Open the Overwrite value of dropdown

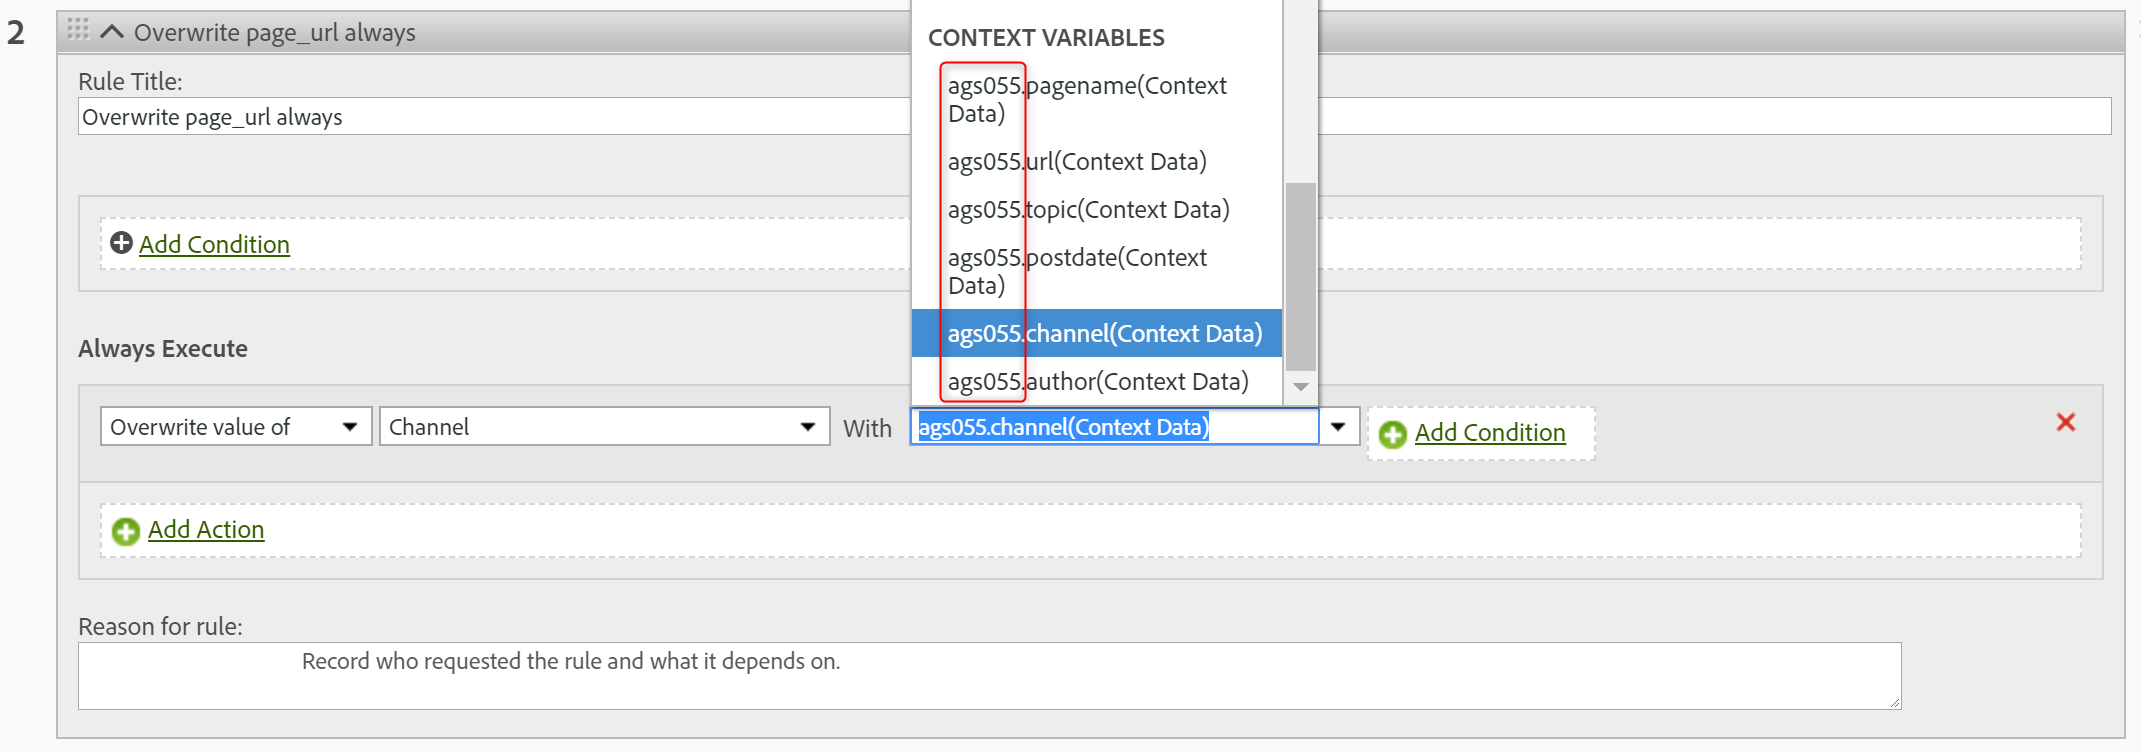pos(236,427)
